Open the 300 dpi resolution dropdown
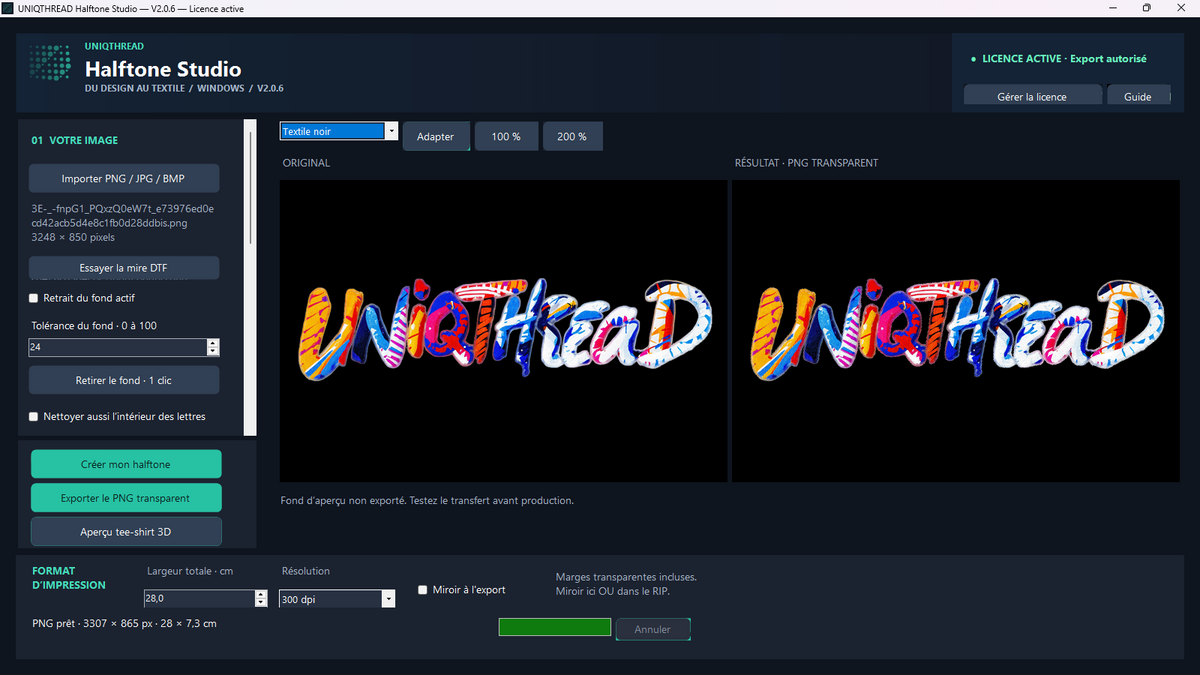This screenshot has height=675, width=1200. [338, 599]
